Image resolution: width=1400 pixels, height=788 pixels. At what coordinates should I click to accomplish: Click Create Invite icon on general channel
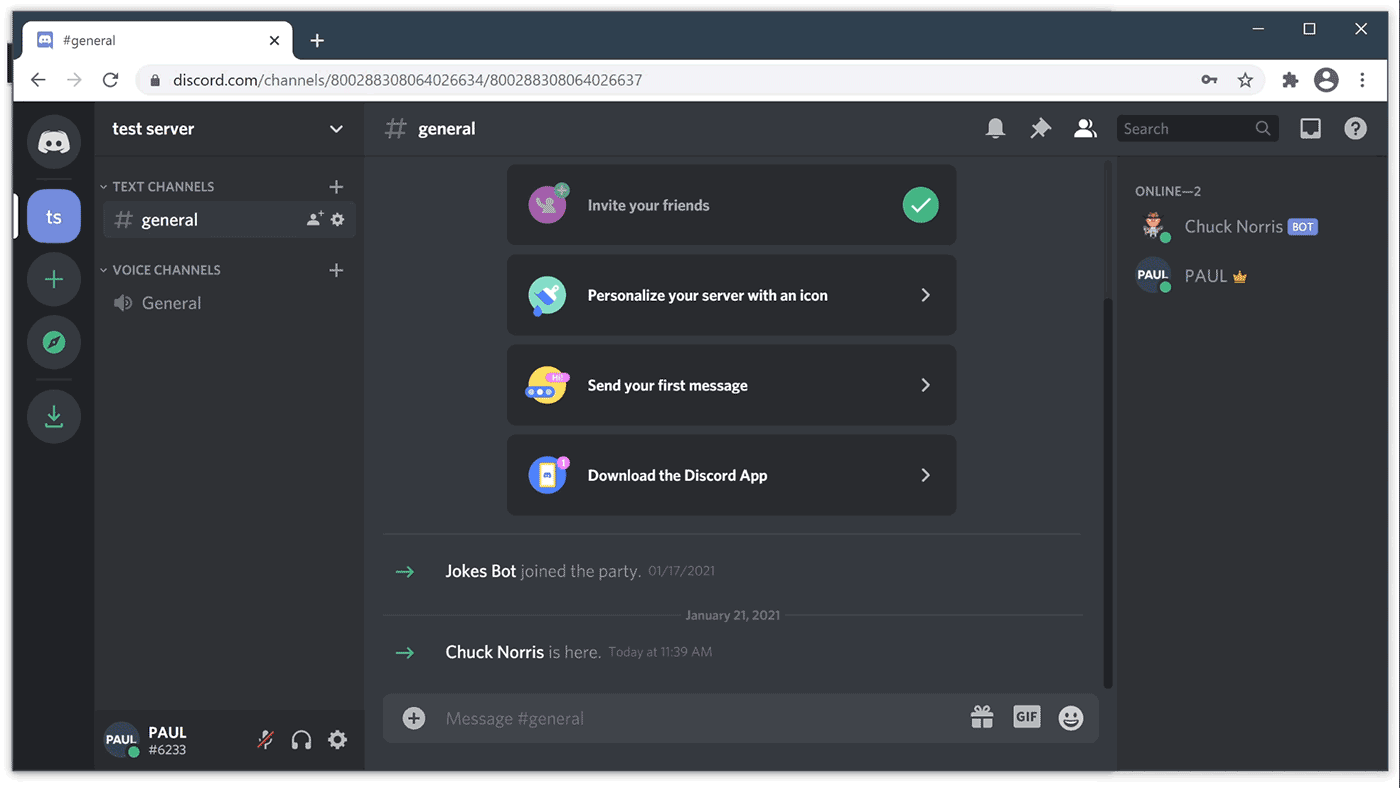pyautogui.click(x=315, y=219)
